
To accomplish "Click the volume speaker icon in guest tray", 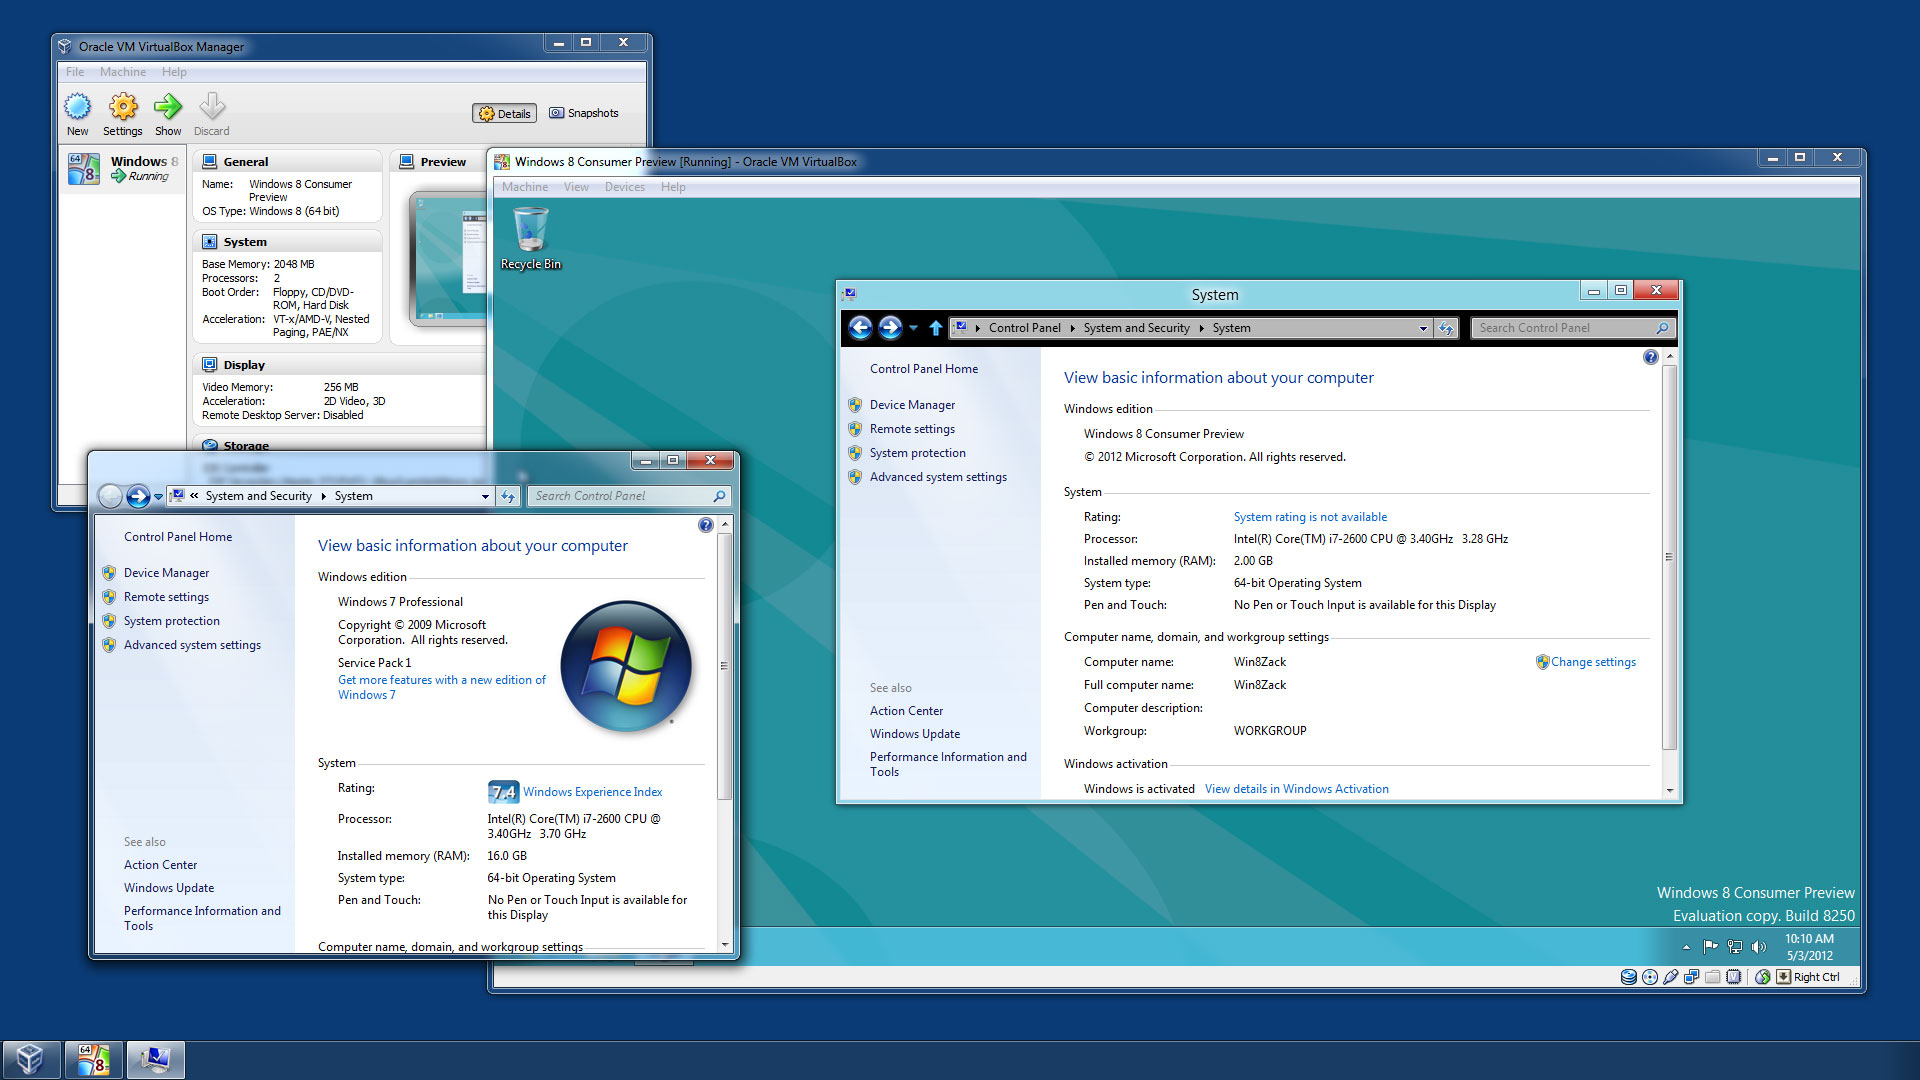I will click(1759, 946).
